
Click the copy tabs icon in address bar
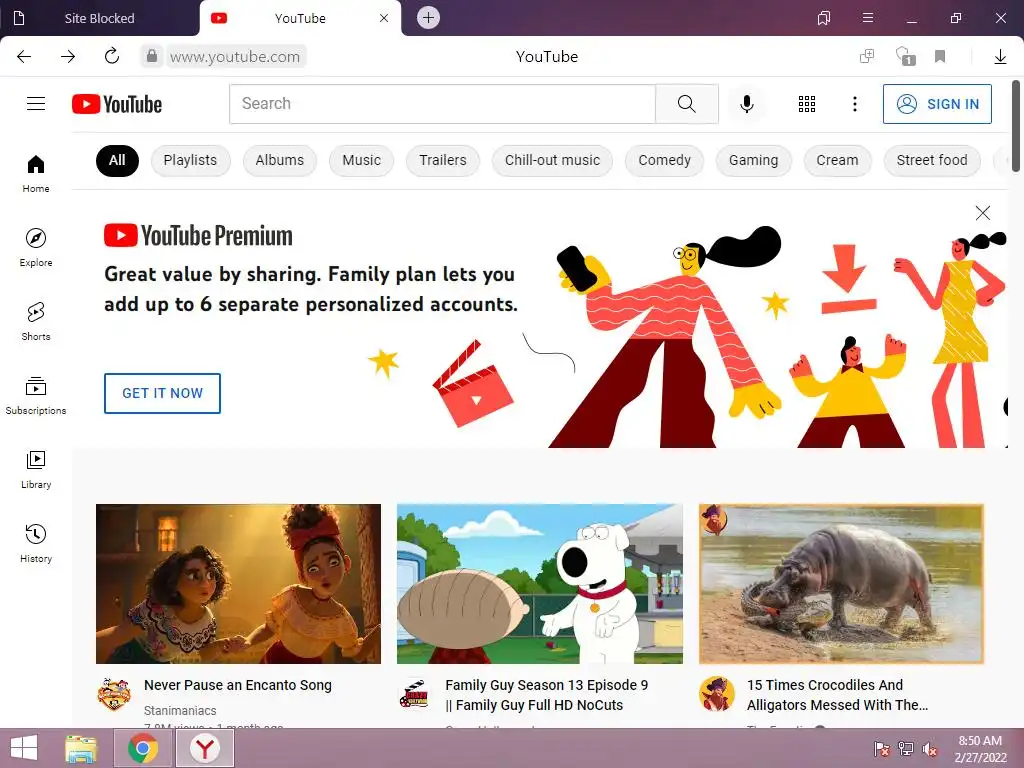click(867, 56)
